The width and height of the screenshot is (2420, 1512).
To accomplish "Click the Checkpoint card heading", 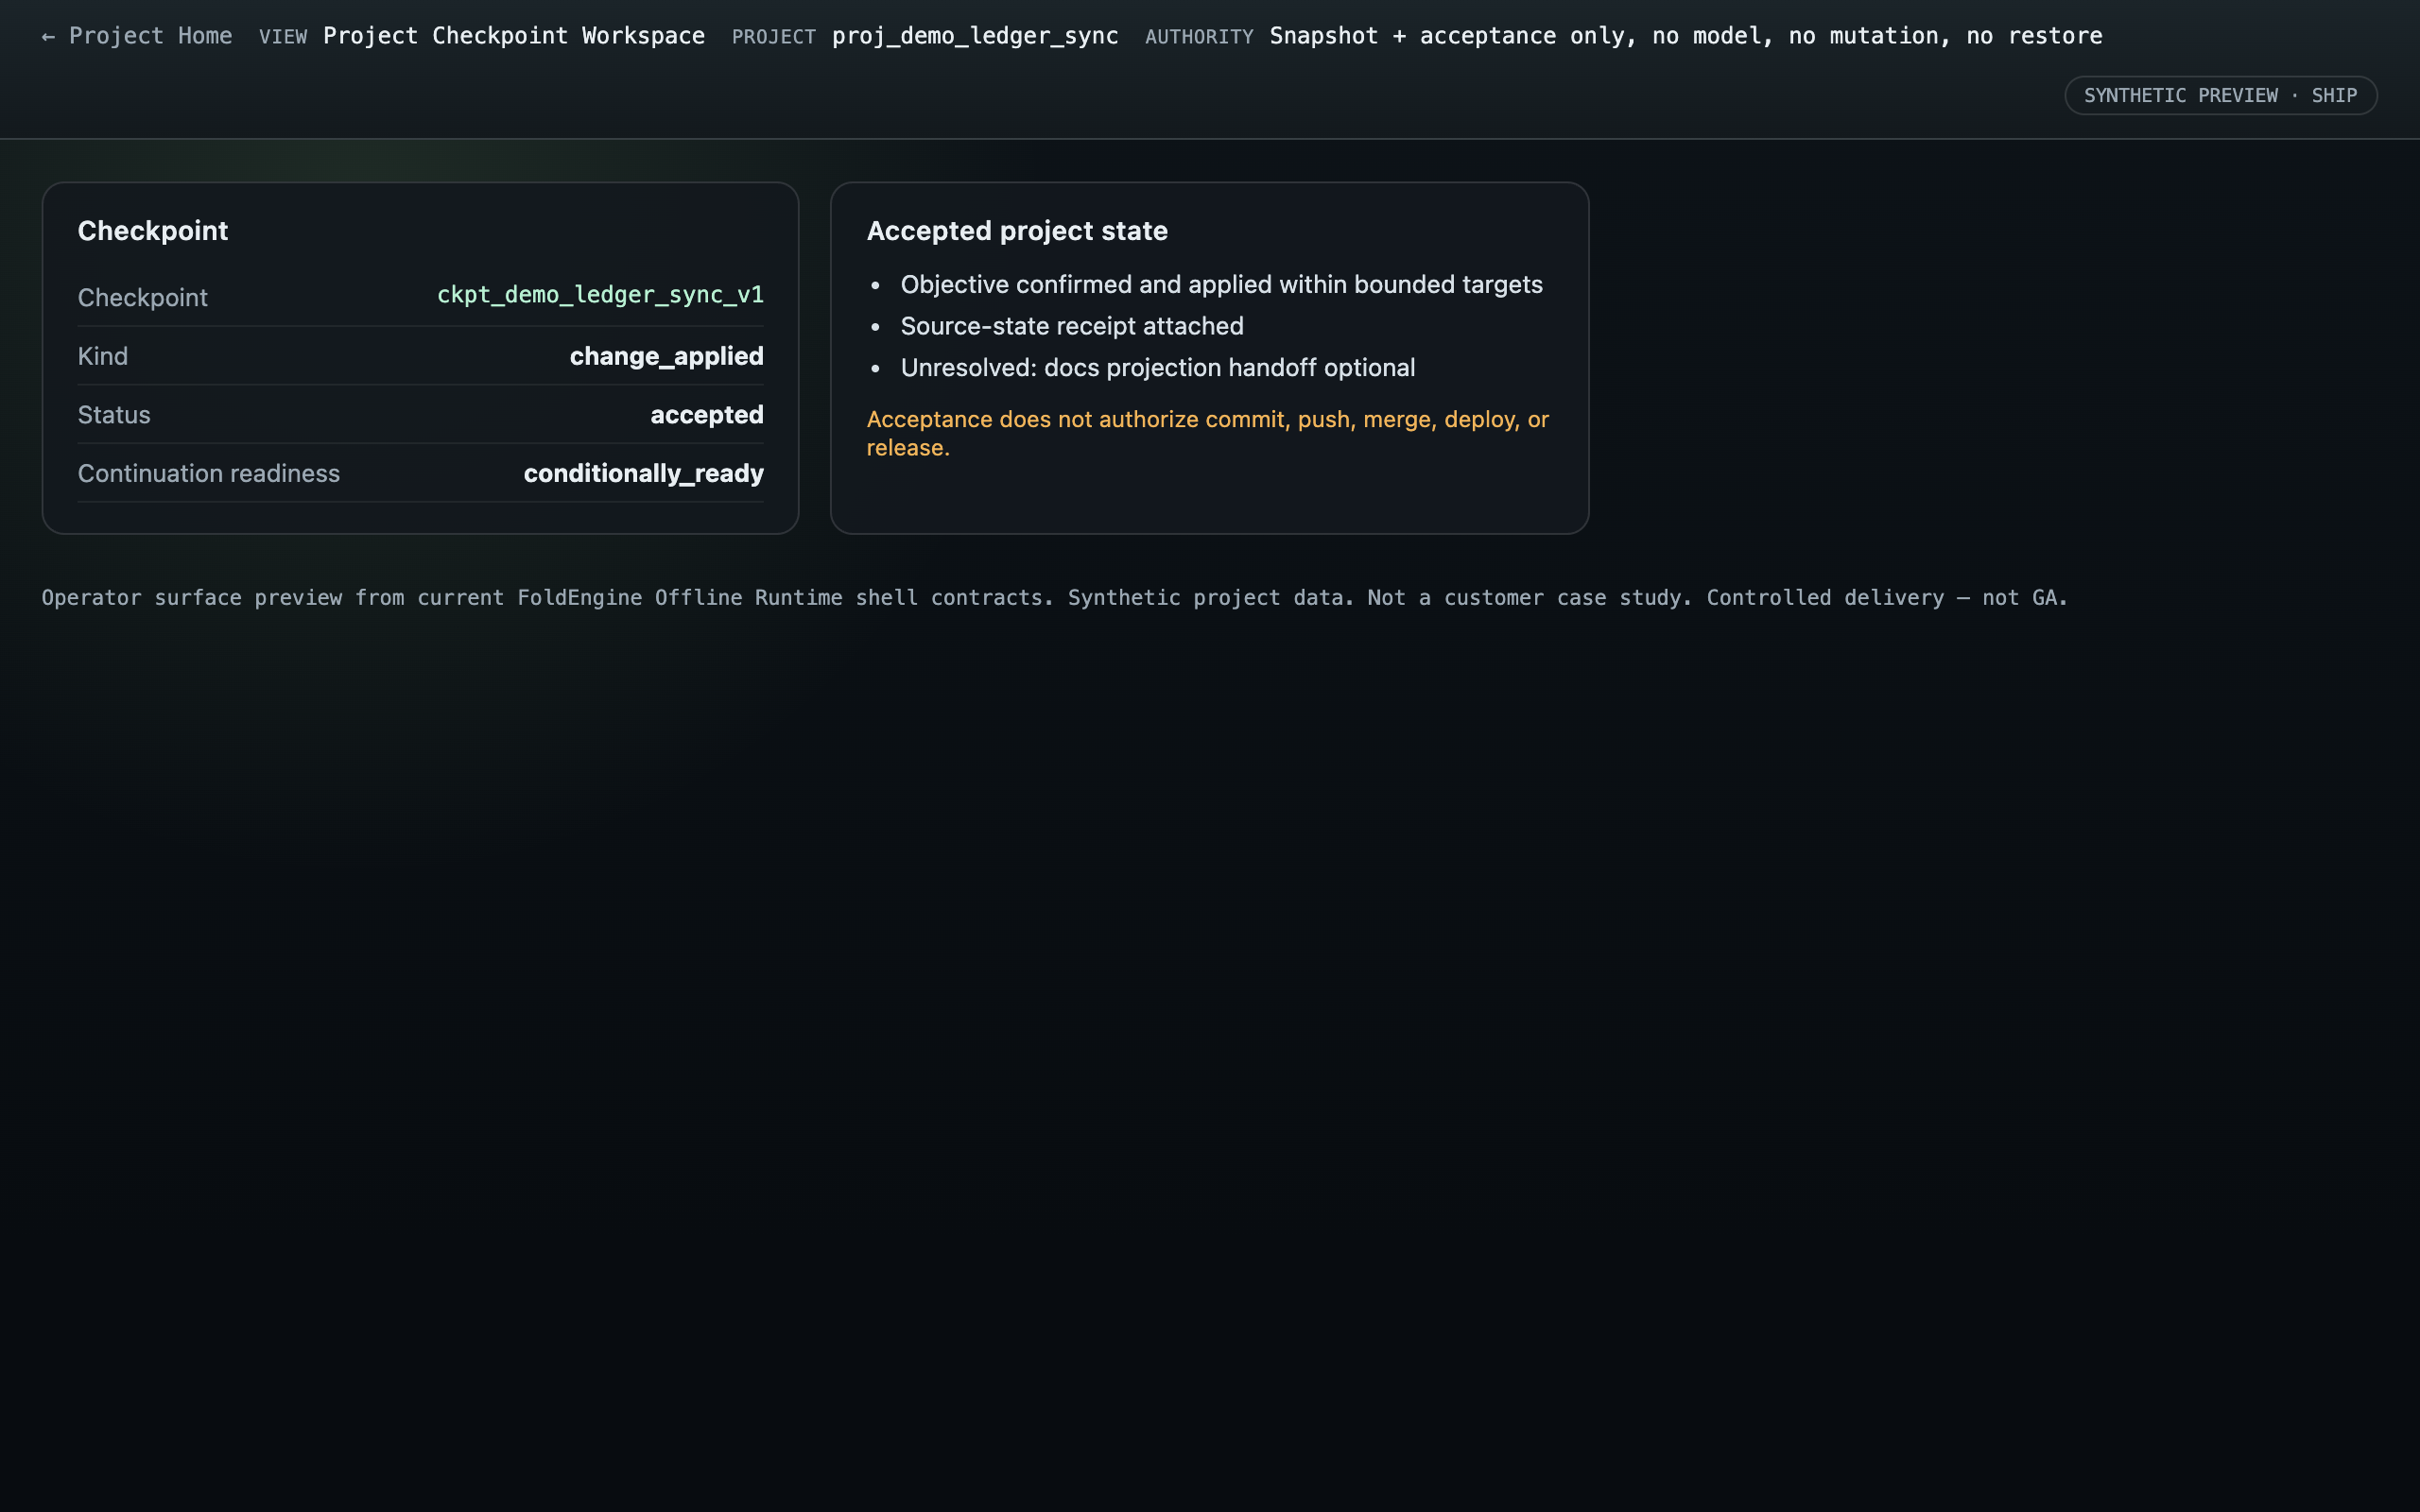I will pyautogui.click(x=153, y=231).
